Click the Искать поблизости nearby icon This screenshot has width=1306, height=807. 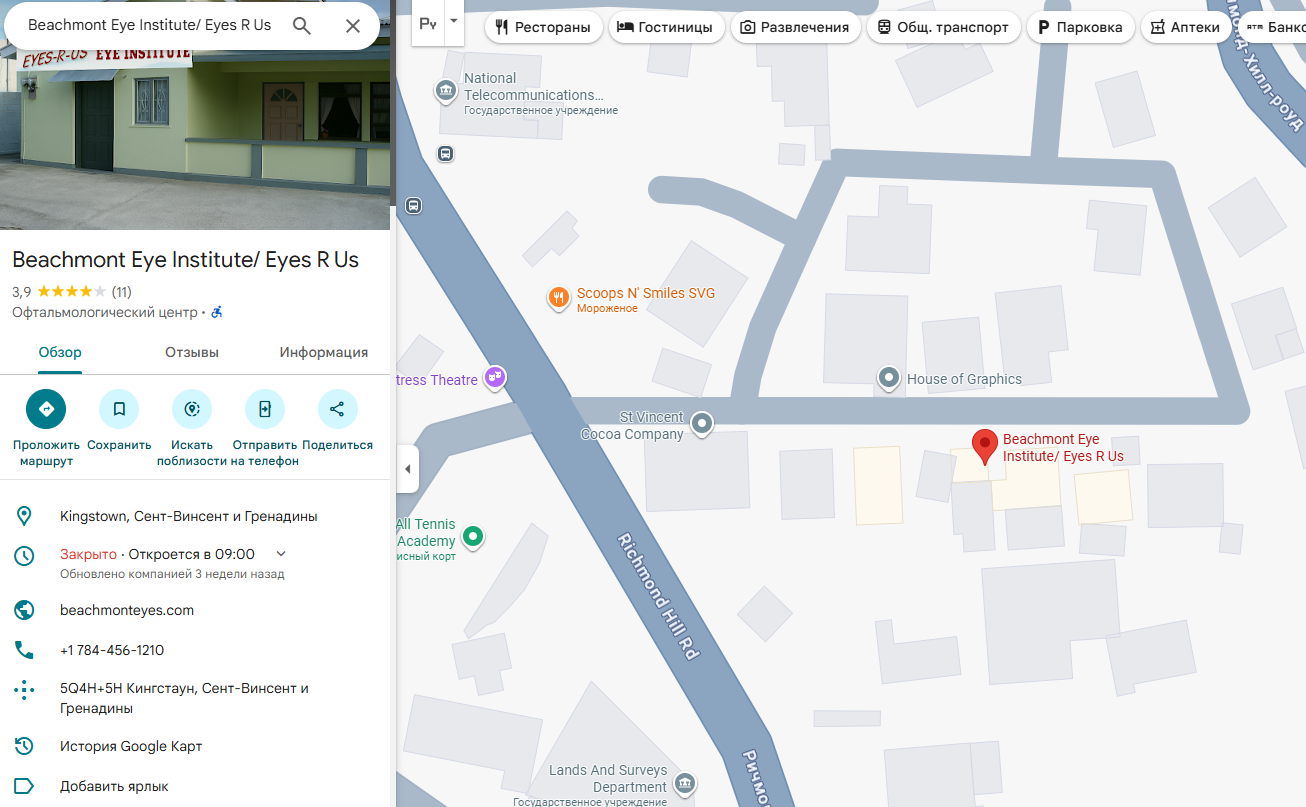click(192, 409)
